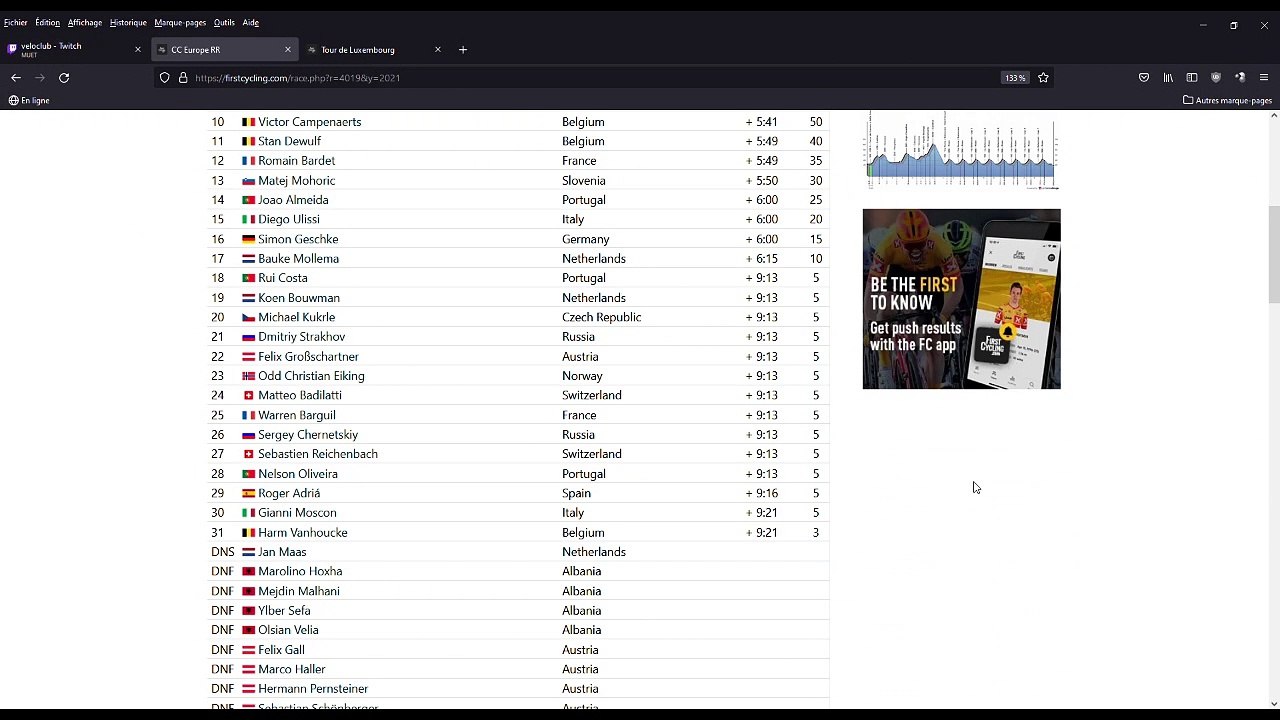Open rider Matej Mohoric
1280x720 pixels.
297,181
